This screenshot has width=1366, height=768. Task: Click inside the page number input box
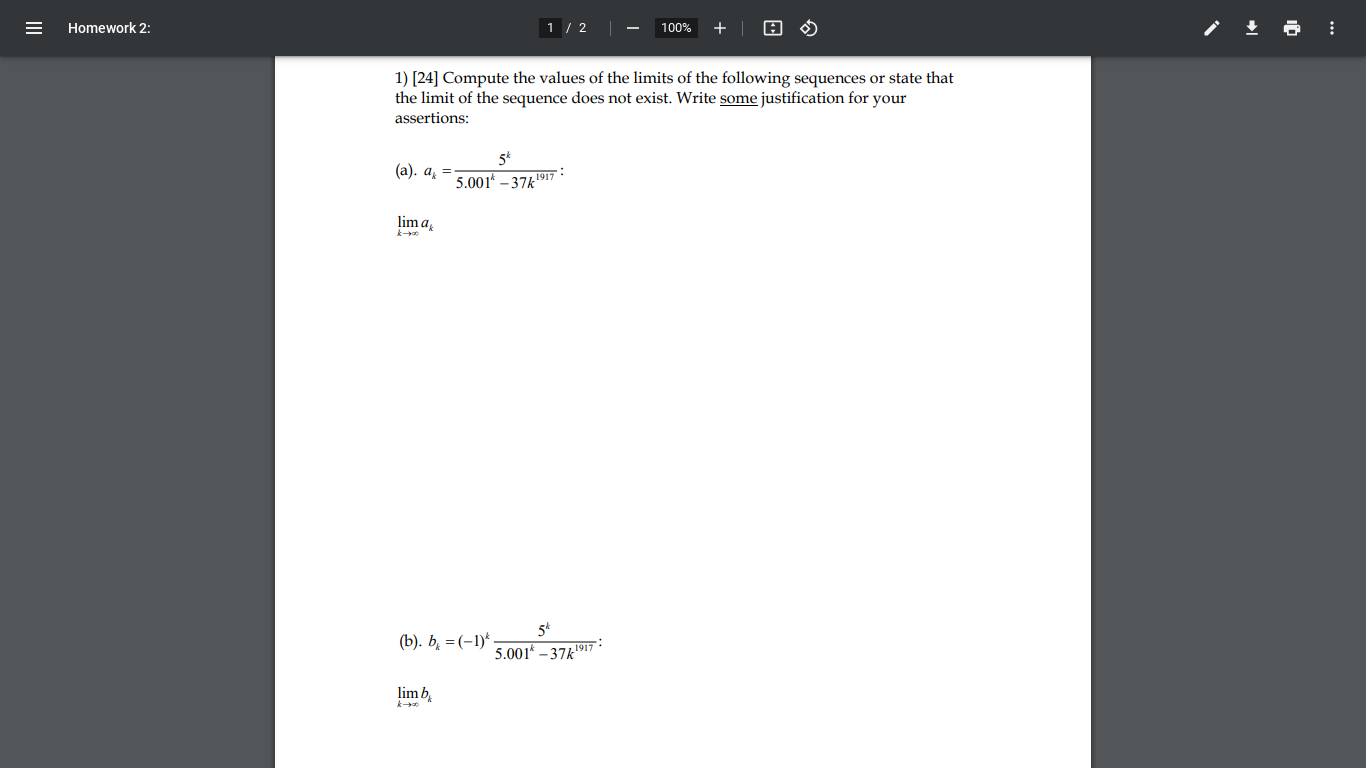pyautogui.click(x=550, y=28)
